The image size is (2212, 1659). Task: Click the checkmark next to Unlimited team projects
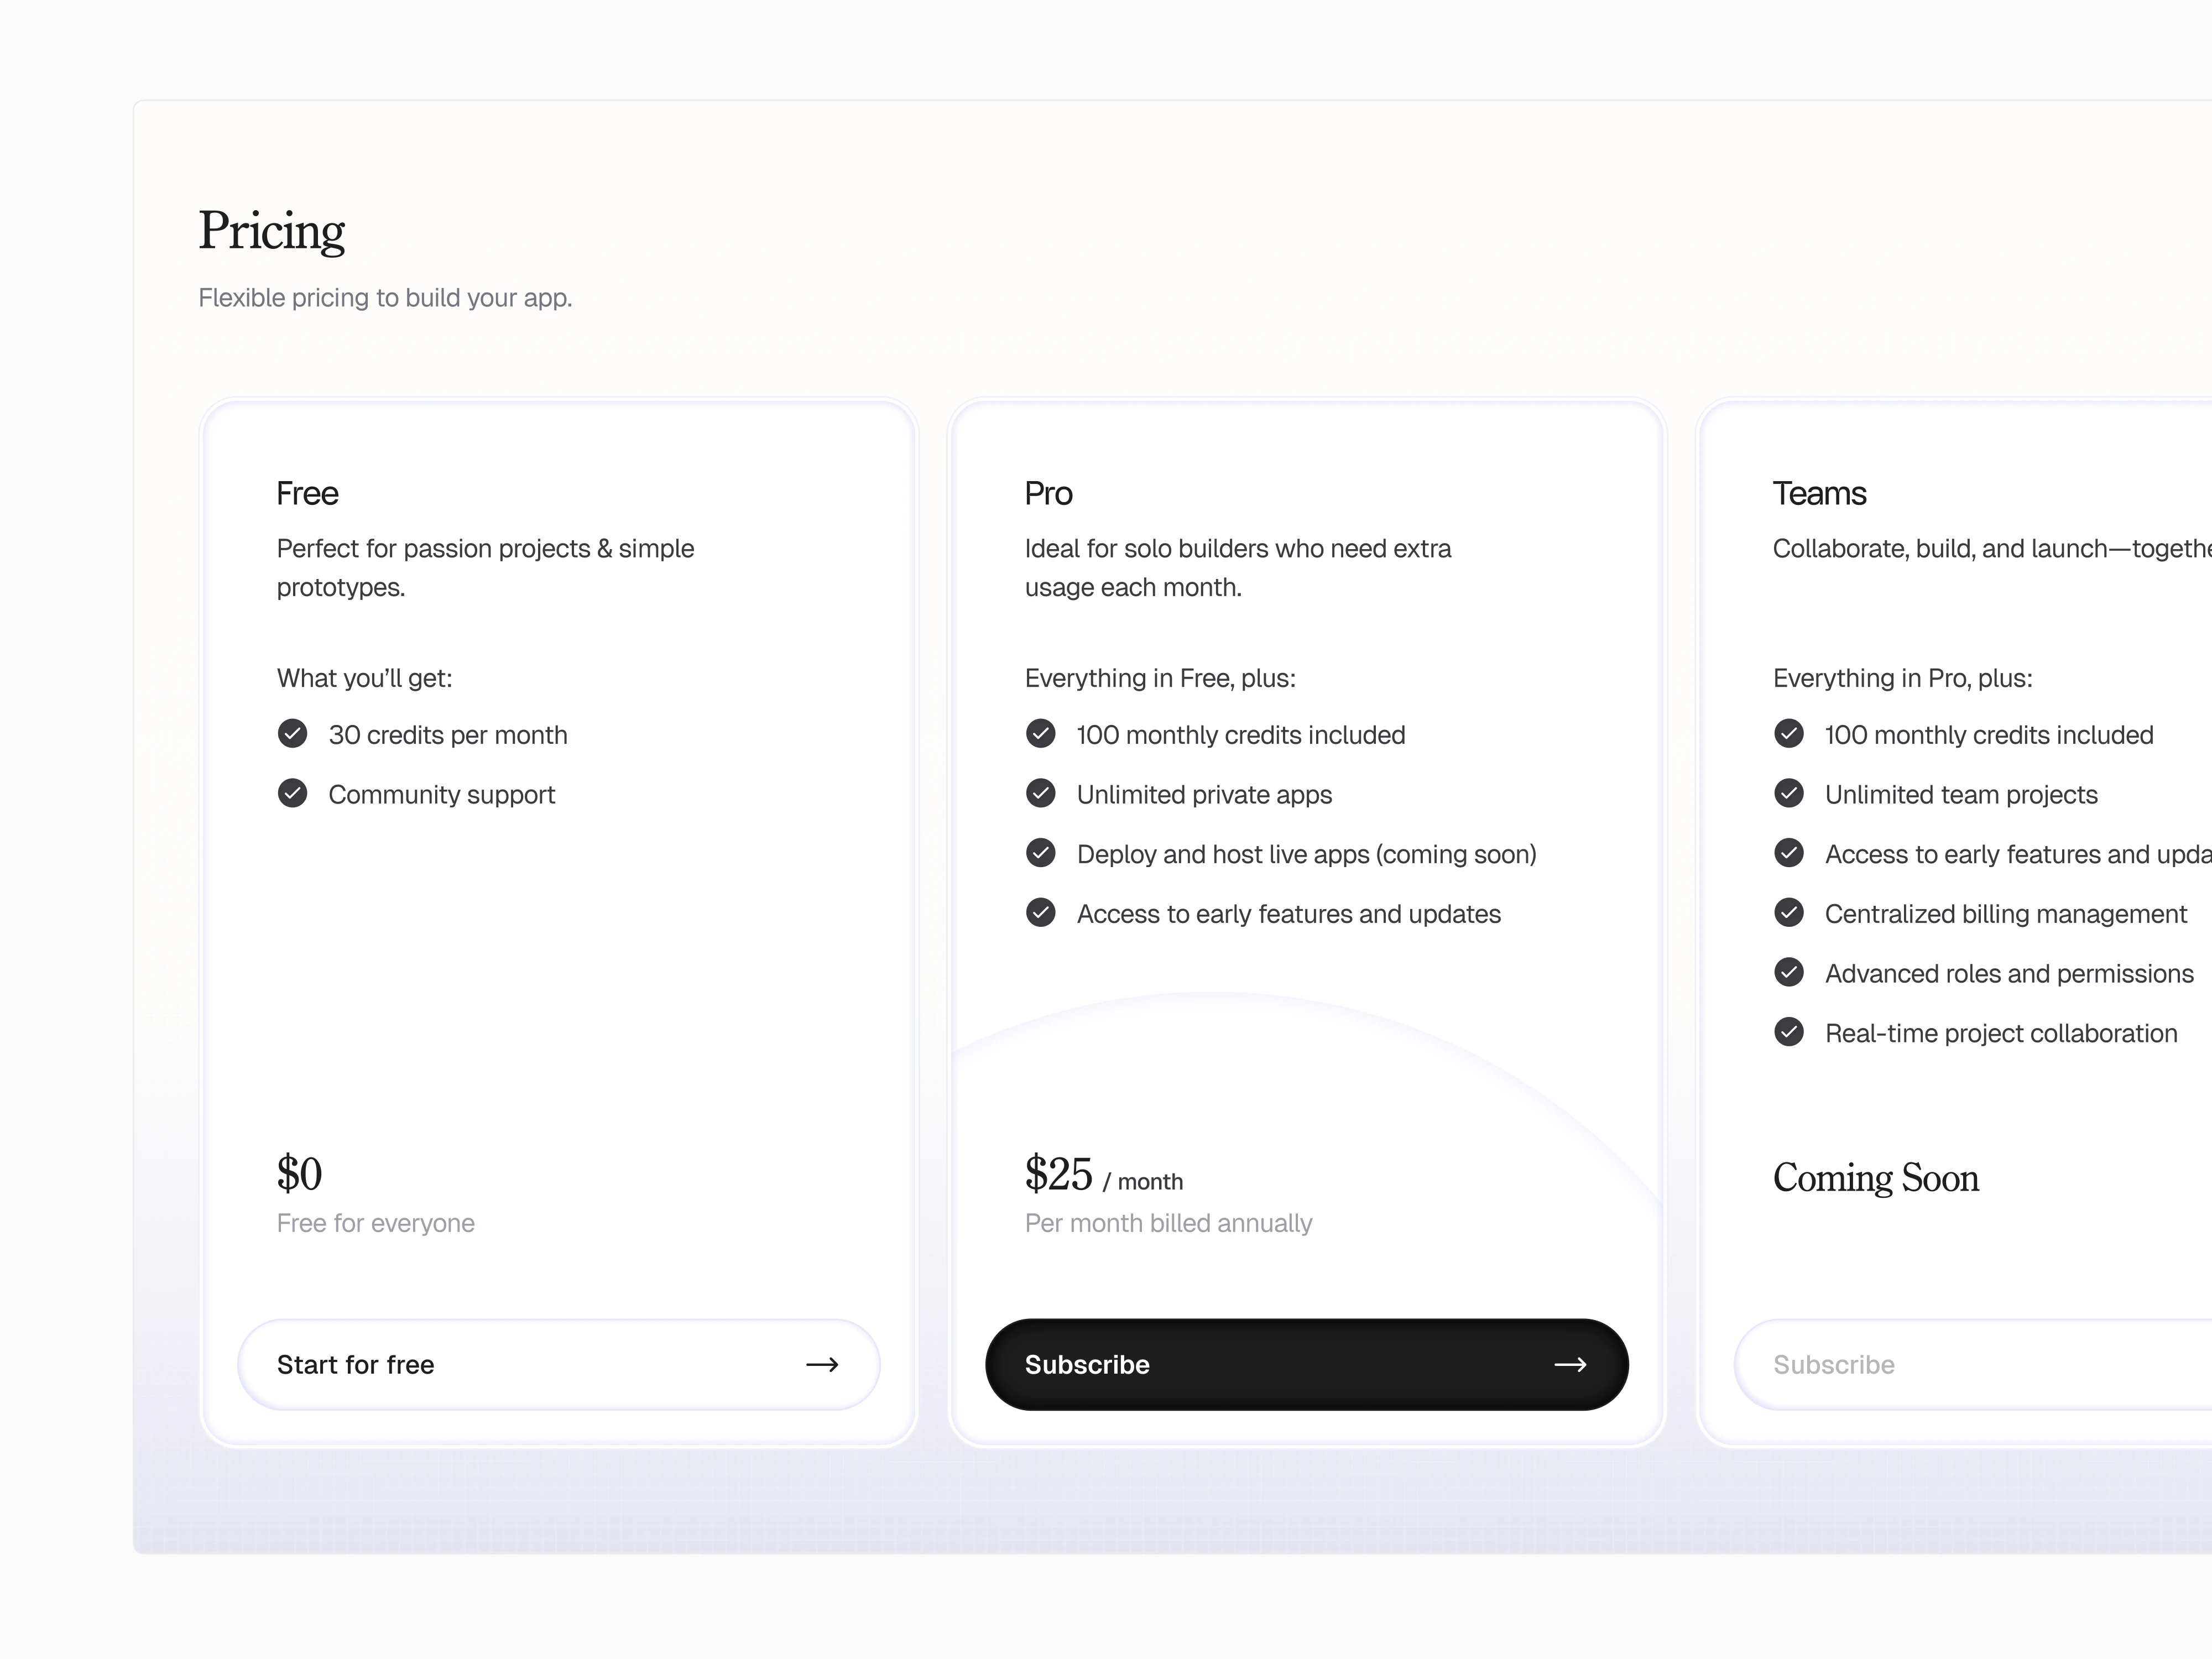(1788, 794)
